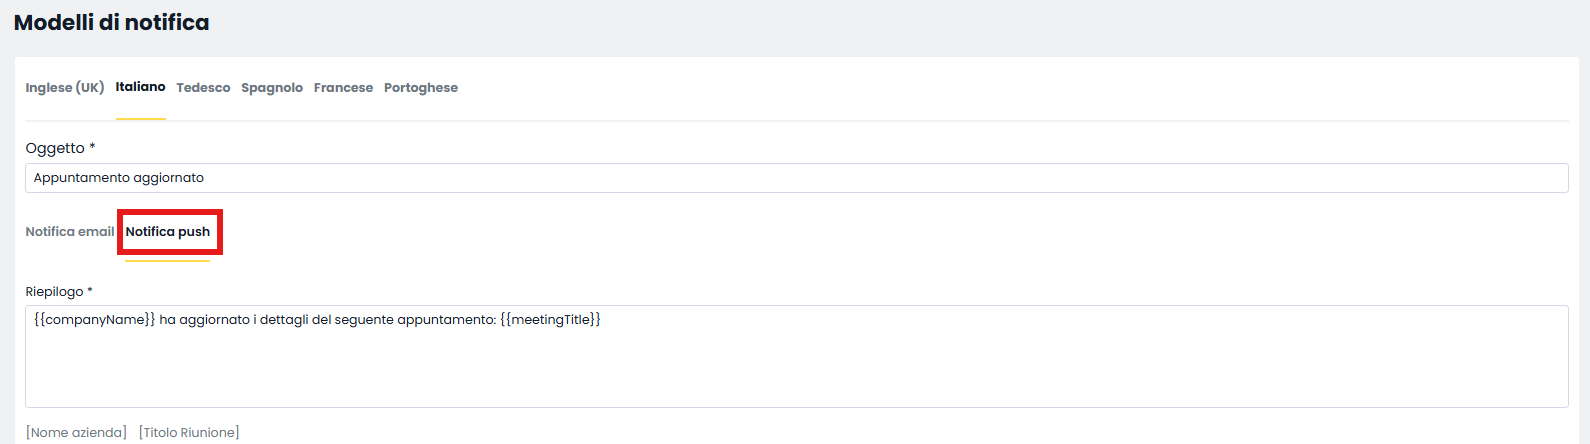Switch to the Spagnolo tab
The width and height of the screenshot is (1590, 444).
(x=272, y=88)
